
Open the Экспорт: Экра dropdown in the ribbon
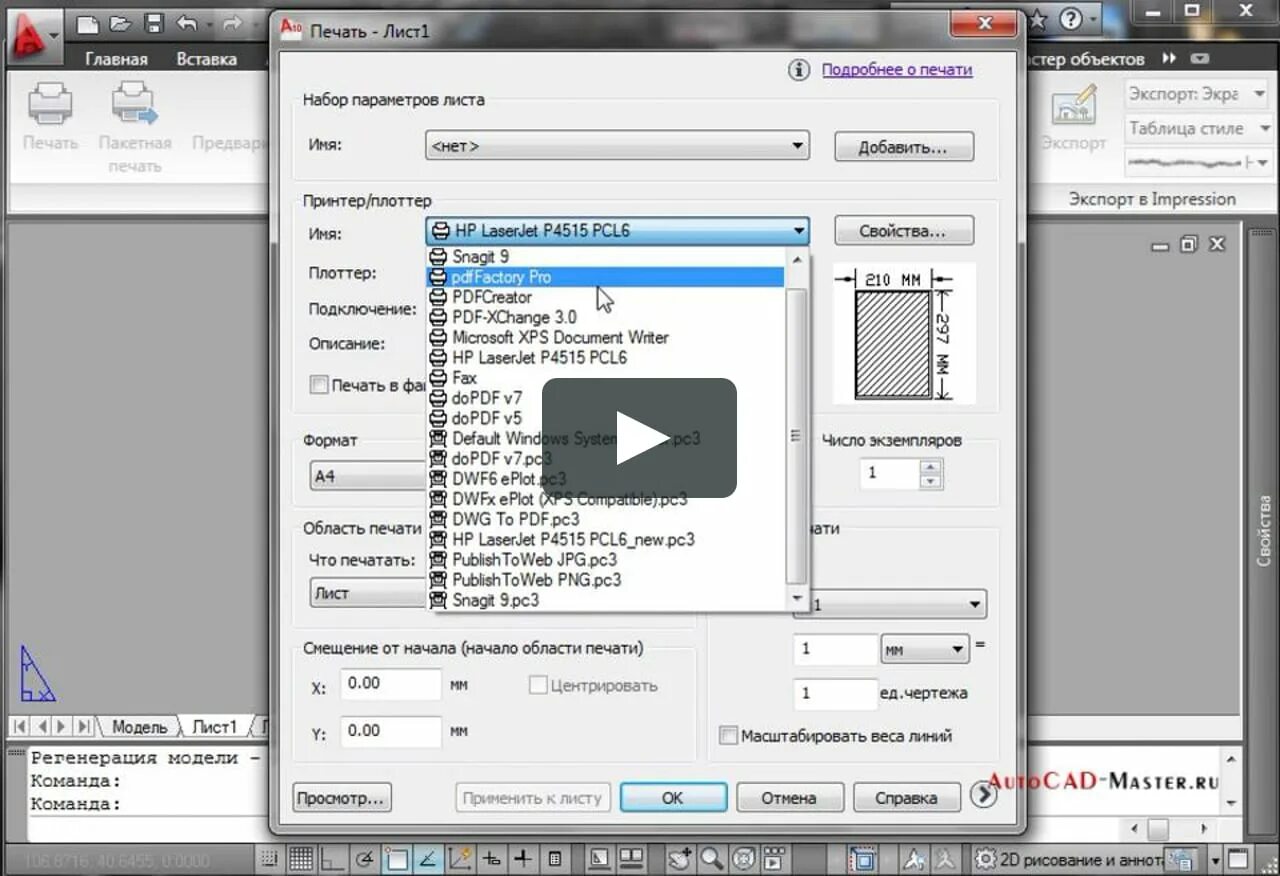point(1198,94)
